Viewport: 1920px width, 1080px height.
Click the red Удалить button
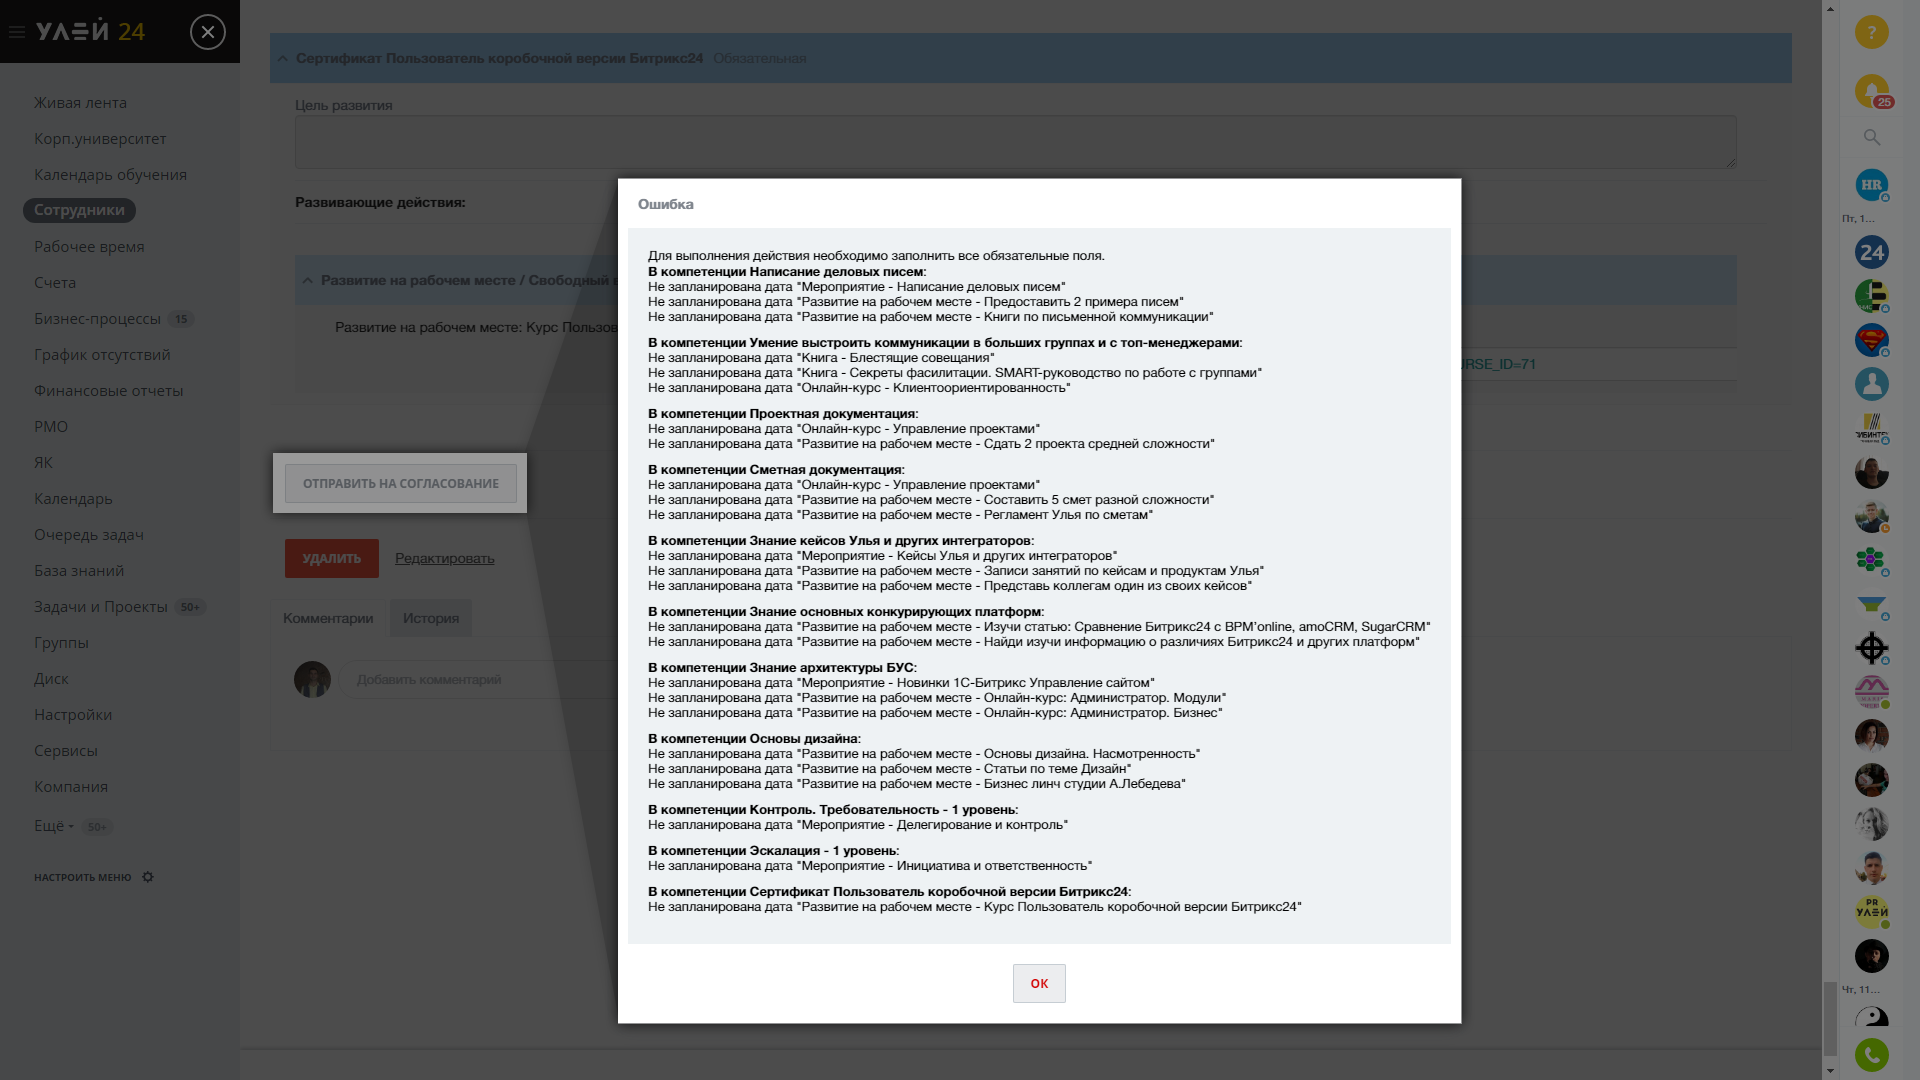click(x=331, y=558)
